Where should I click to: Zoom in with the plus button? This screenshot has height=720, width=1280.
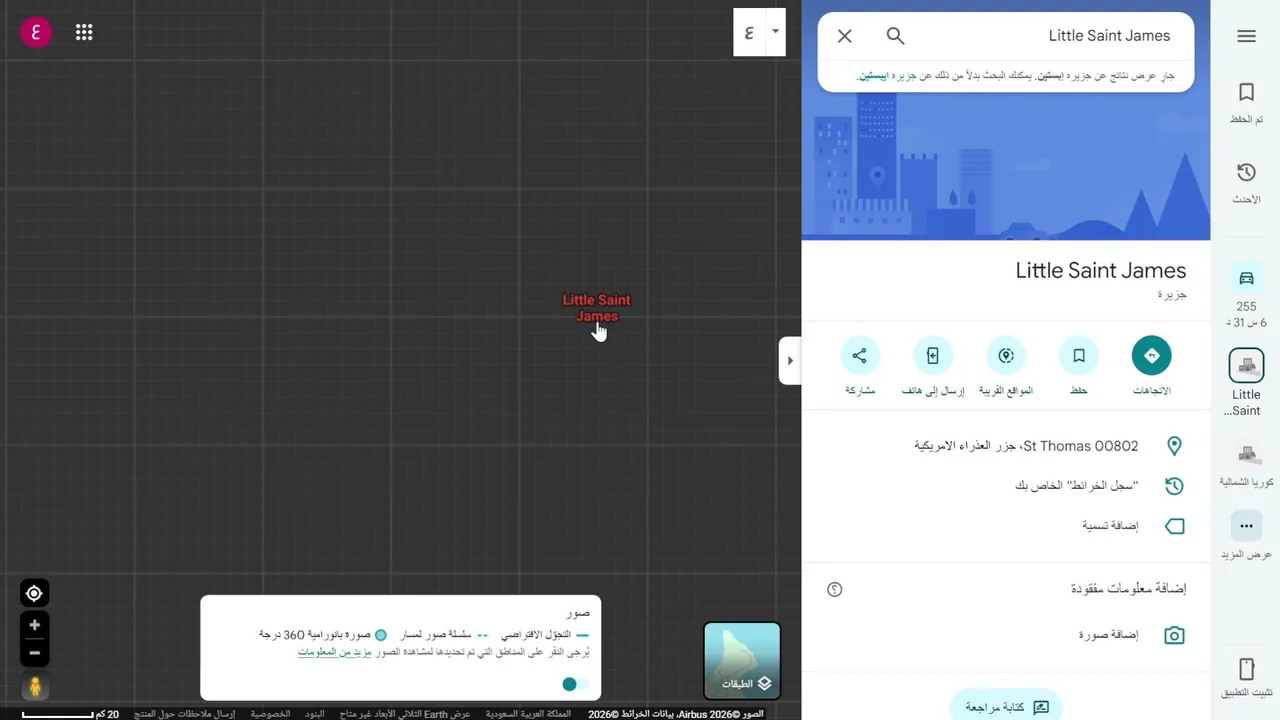[34, 625]
